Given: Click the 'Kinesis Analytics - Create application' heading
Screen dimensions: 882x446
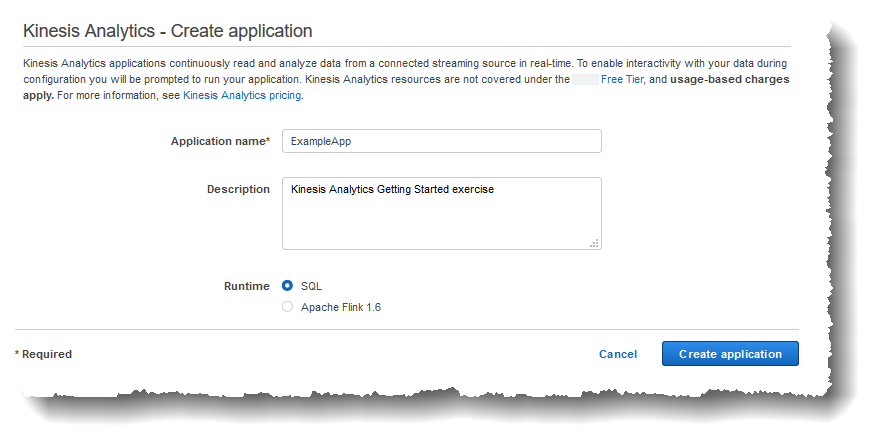Looking at the screenshot, I should tap(168, 32).
